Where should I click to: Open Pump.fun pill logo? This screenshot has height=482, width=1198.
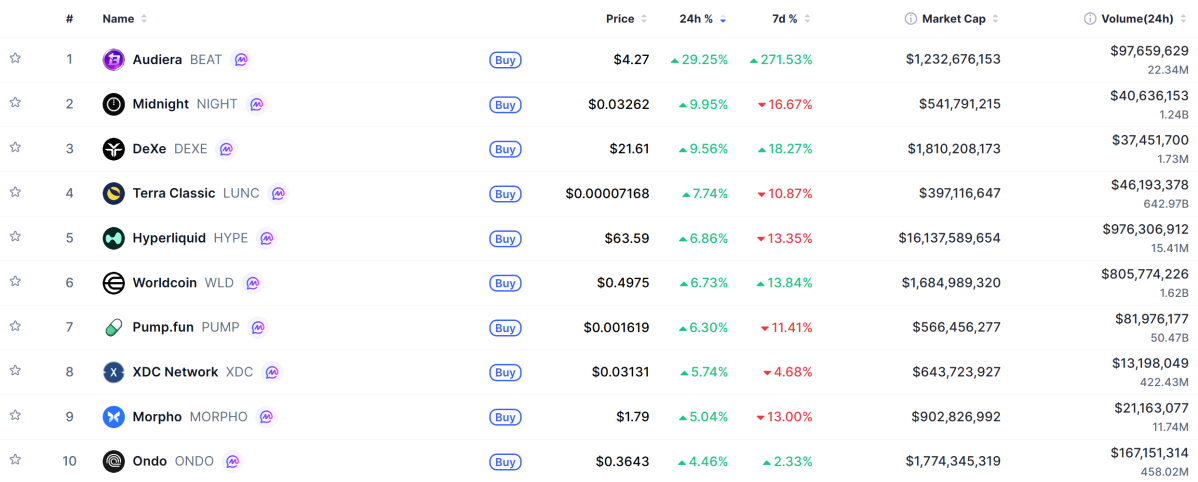click(x=114, y=328)
